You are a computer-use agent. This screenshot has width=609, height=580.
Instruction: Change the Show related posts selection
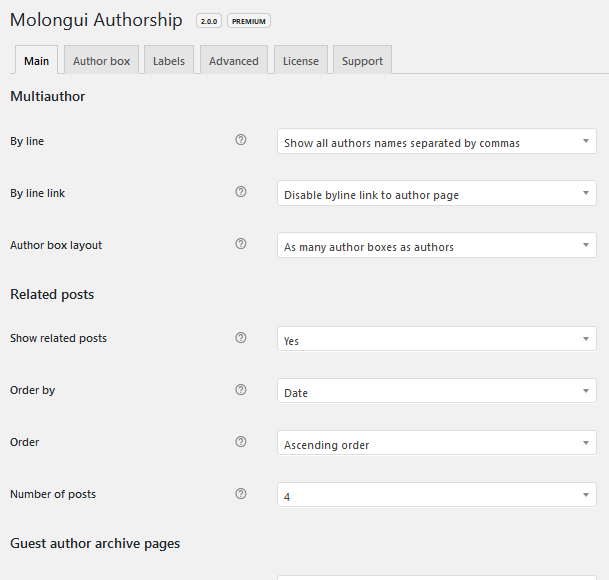point(436,340)
